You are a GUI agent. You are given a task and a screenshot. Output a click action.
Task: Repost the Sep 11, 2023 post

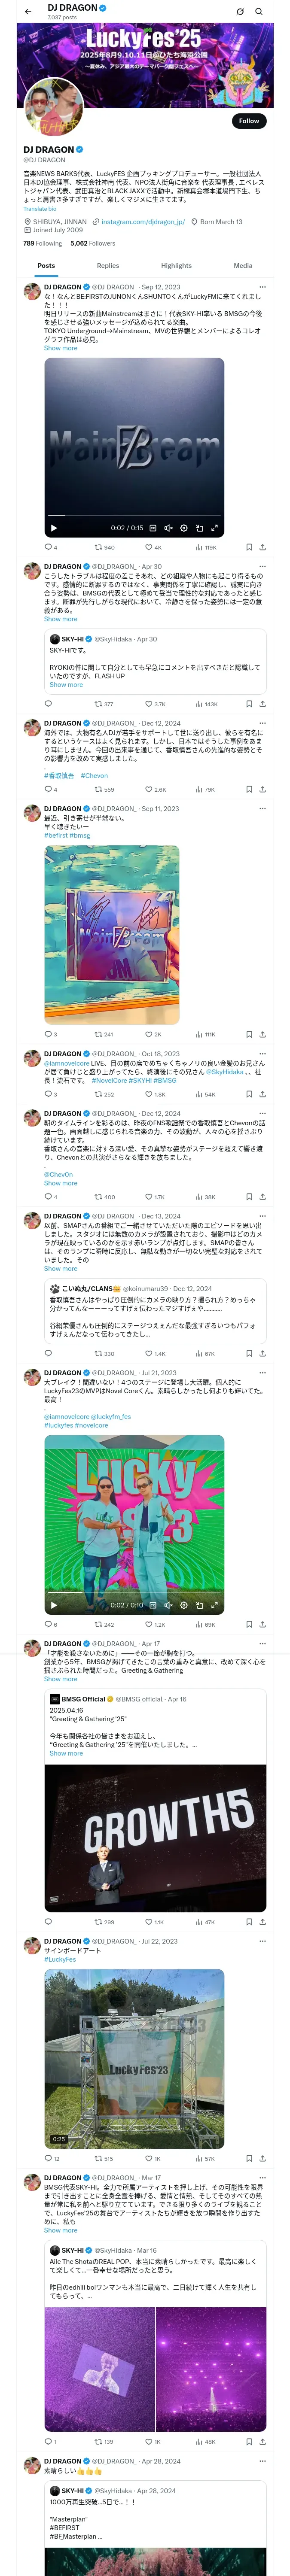point(98,1034)
